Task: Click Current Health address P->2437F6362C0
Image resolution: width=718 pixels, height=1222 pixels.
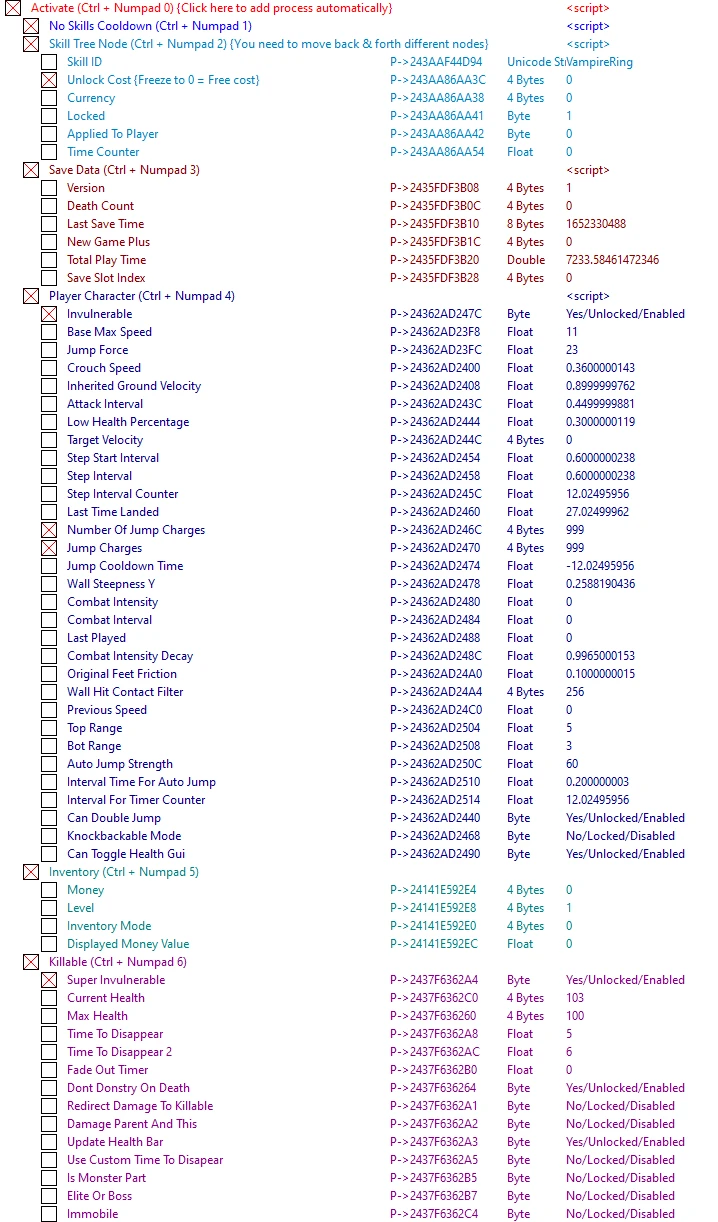Action: [434, 998]
